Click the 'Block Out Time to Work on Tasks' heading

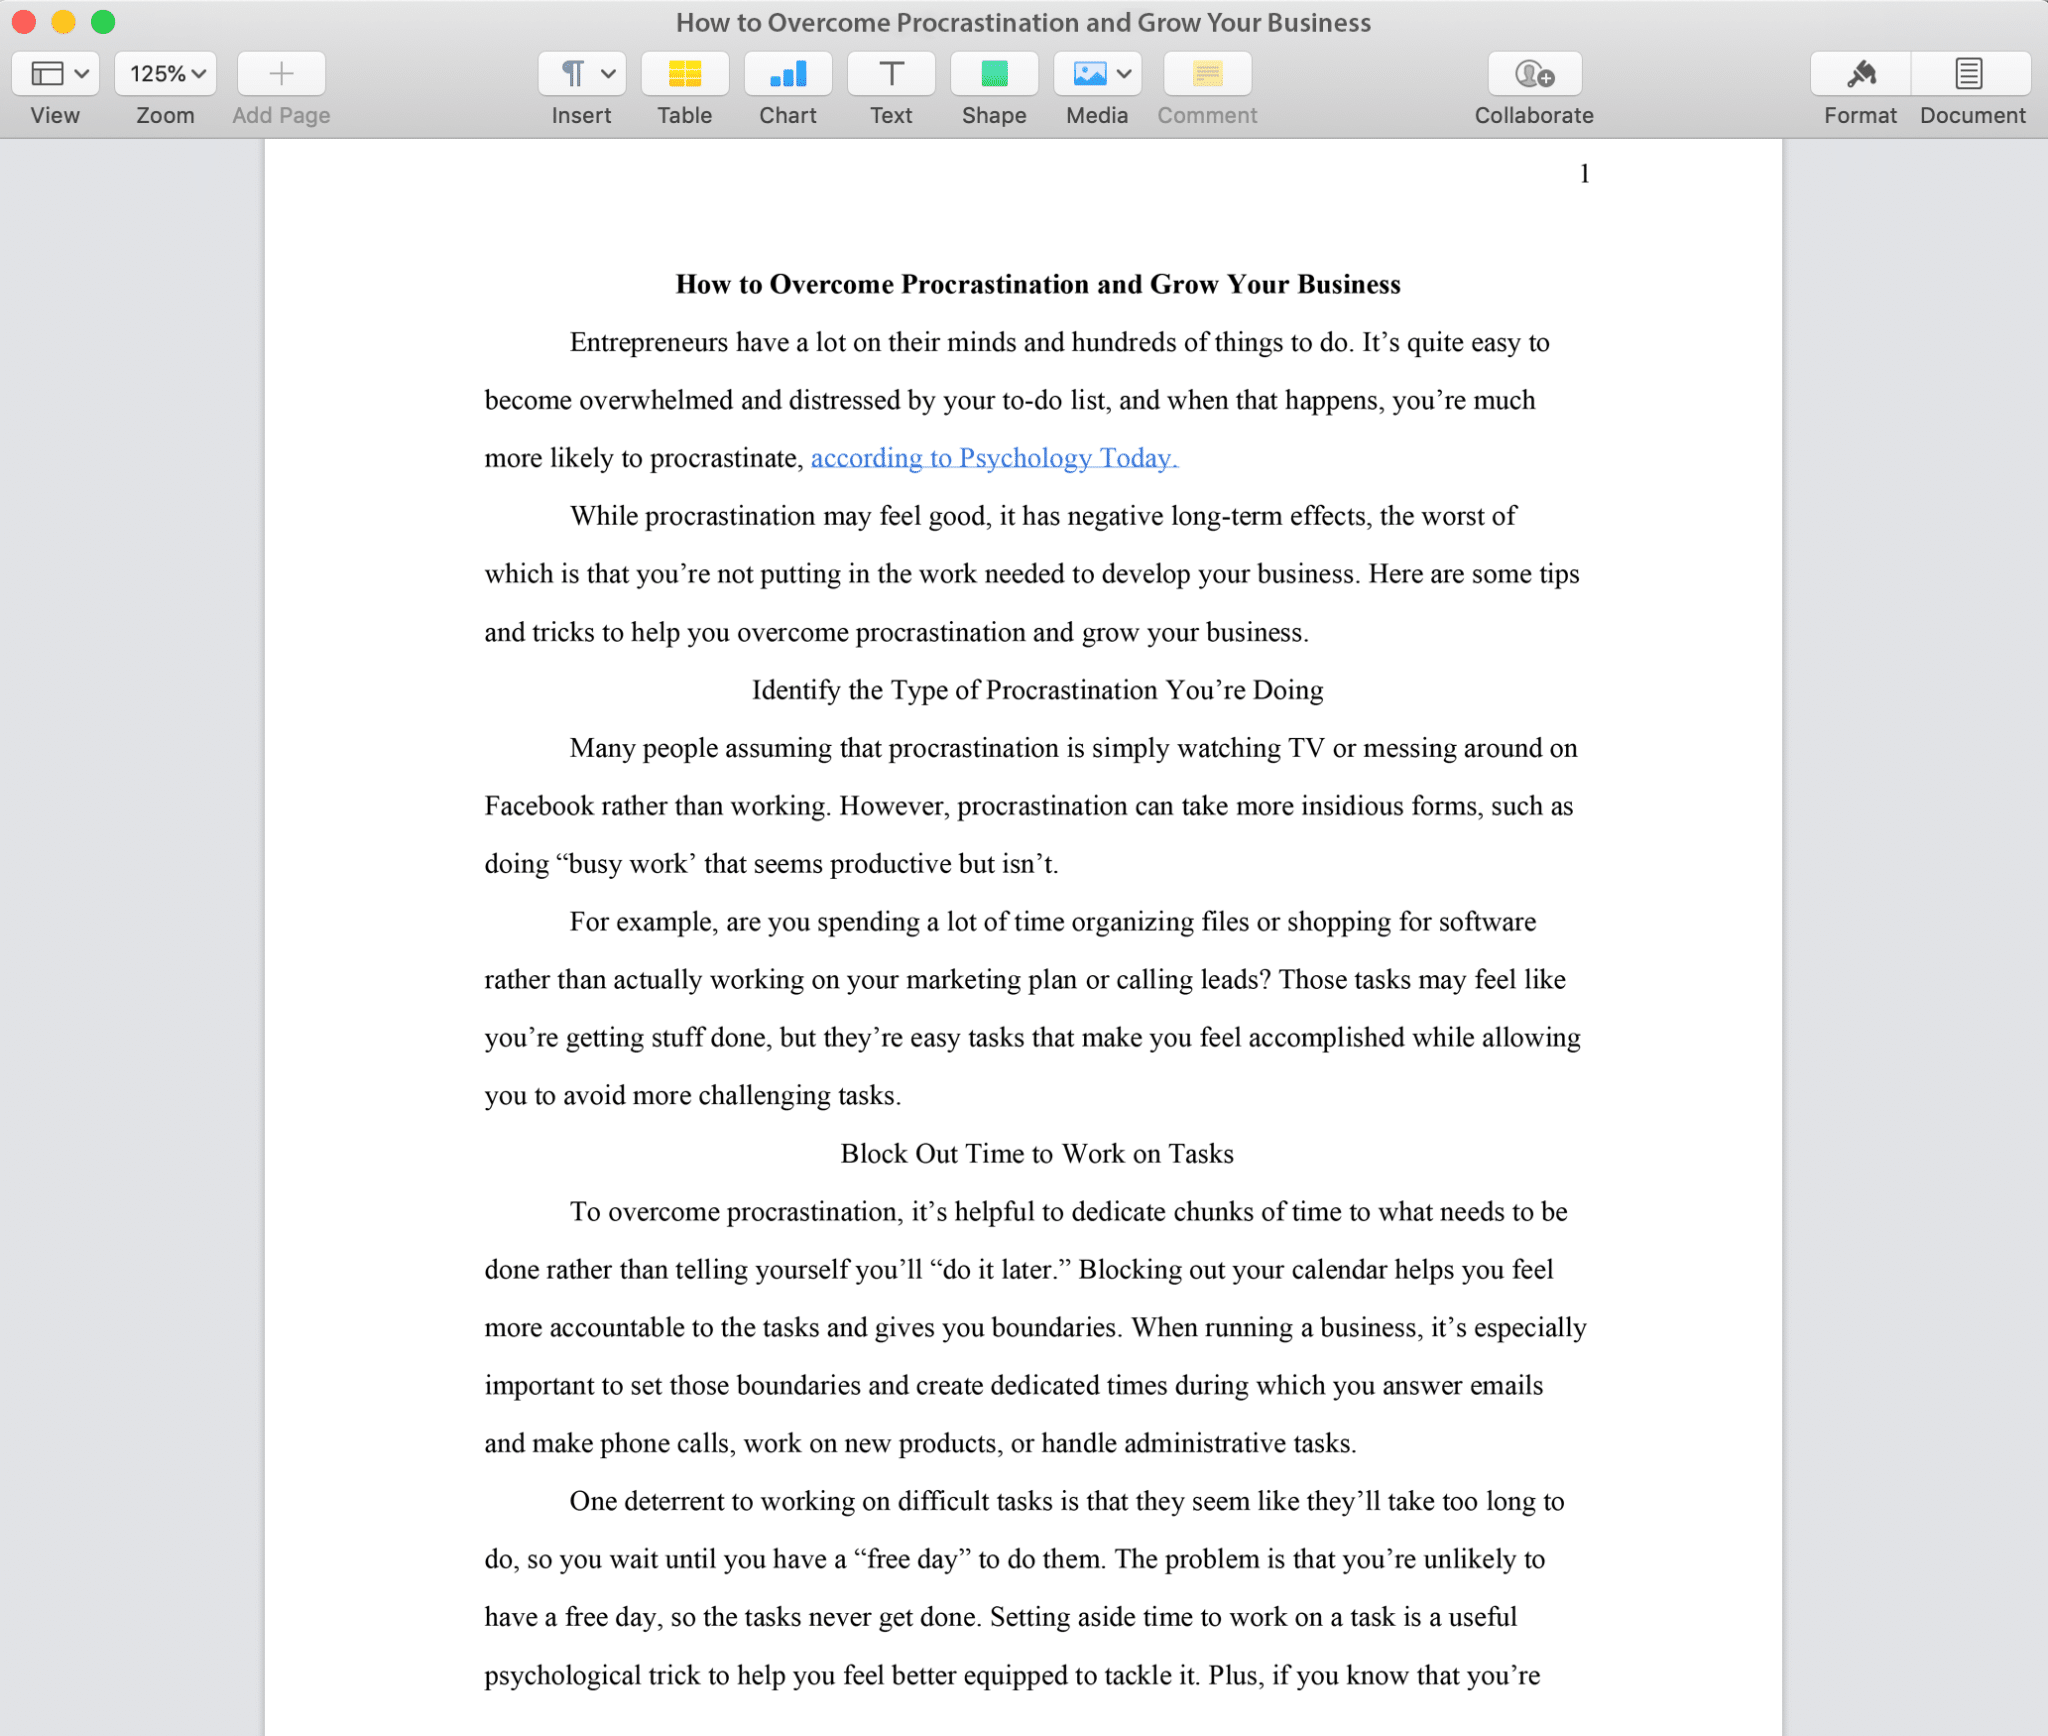coord(1036,1153)
